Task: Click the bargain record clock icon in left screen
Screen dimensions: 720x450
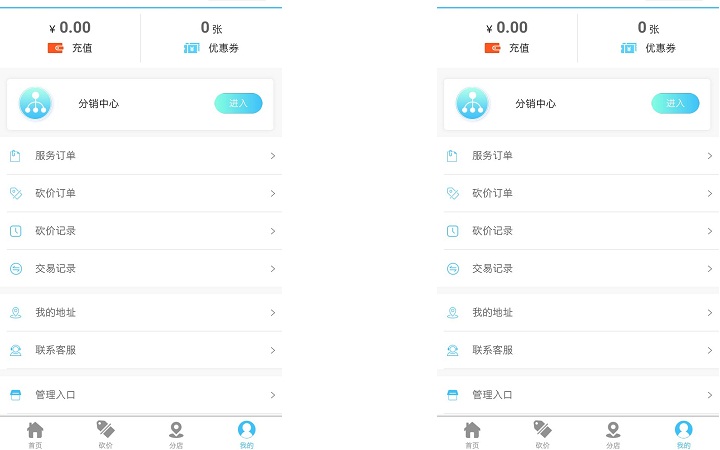Action: click(x=15, y=231)
